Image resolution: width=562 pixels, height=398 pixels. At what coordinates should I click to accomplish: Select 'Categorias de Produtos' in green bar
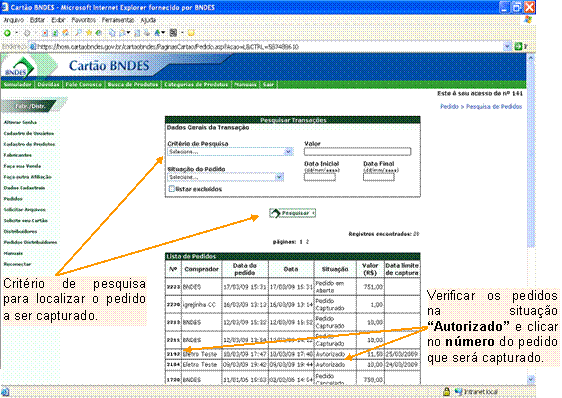(x=196, y=85)
